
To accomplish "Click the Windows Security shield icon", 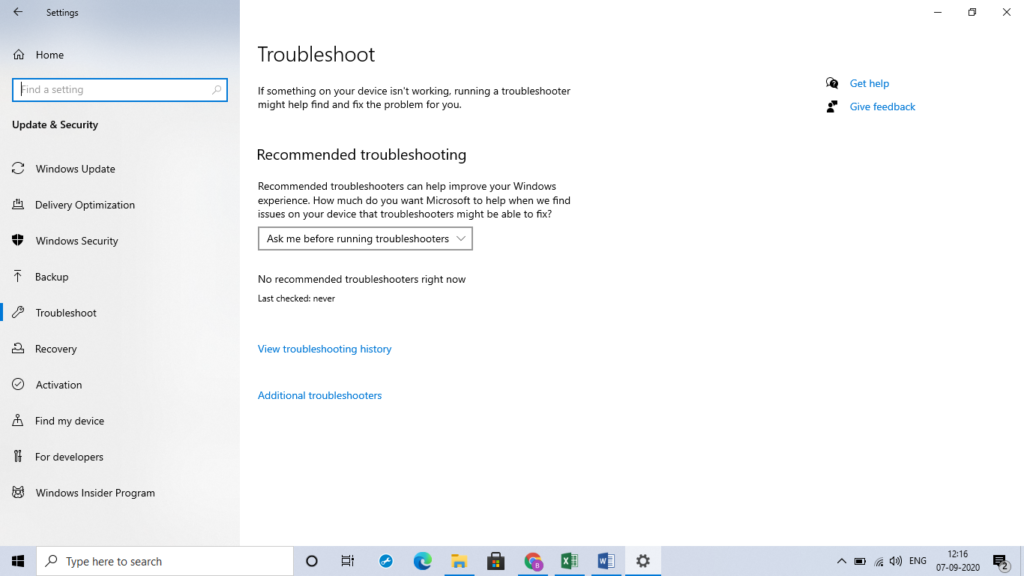I will [18, 241].
